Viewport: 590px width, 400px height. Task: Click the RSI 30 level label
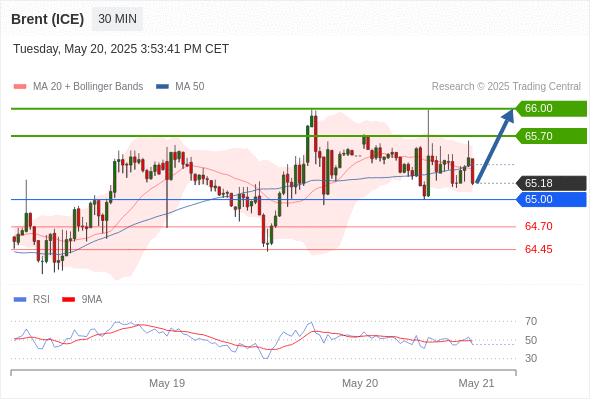[531, 358]
